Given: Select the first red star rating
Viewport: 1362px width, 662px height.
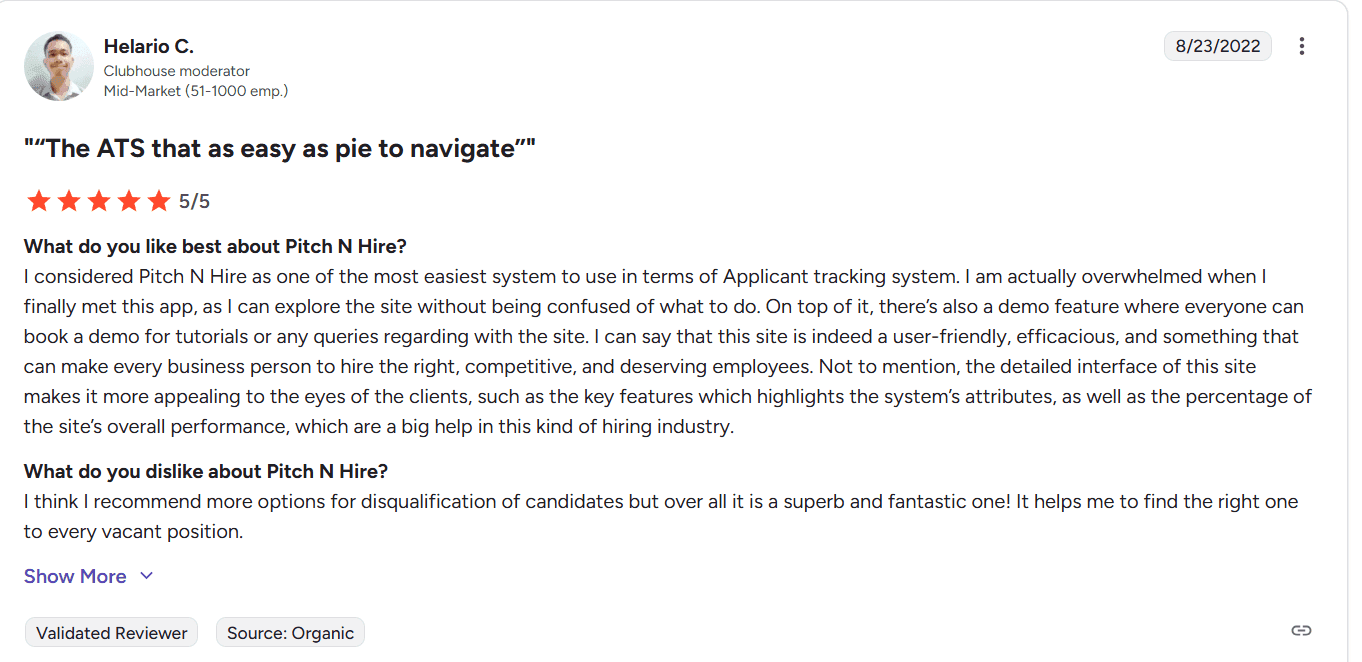Looking at the screenshot, I should tap(39, 200).
